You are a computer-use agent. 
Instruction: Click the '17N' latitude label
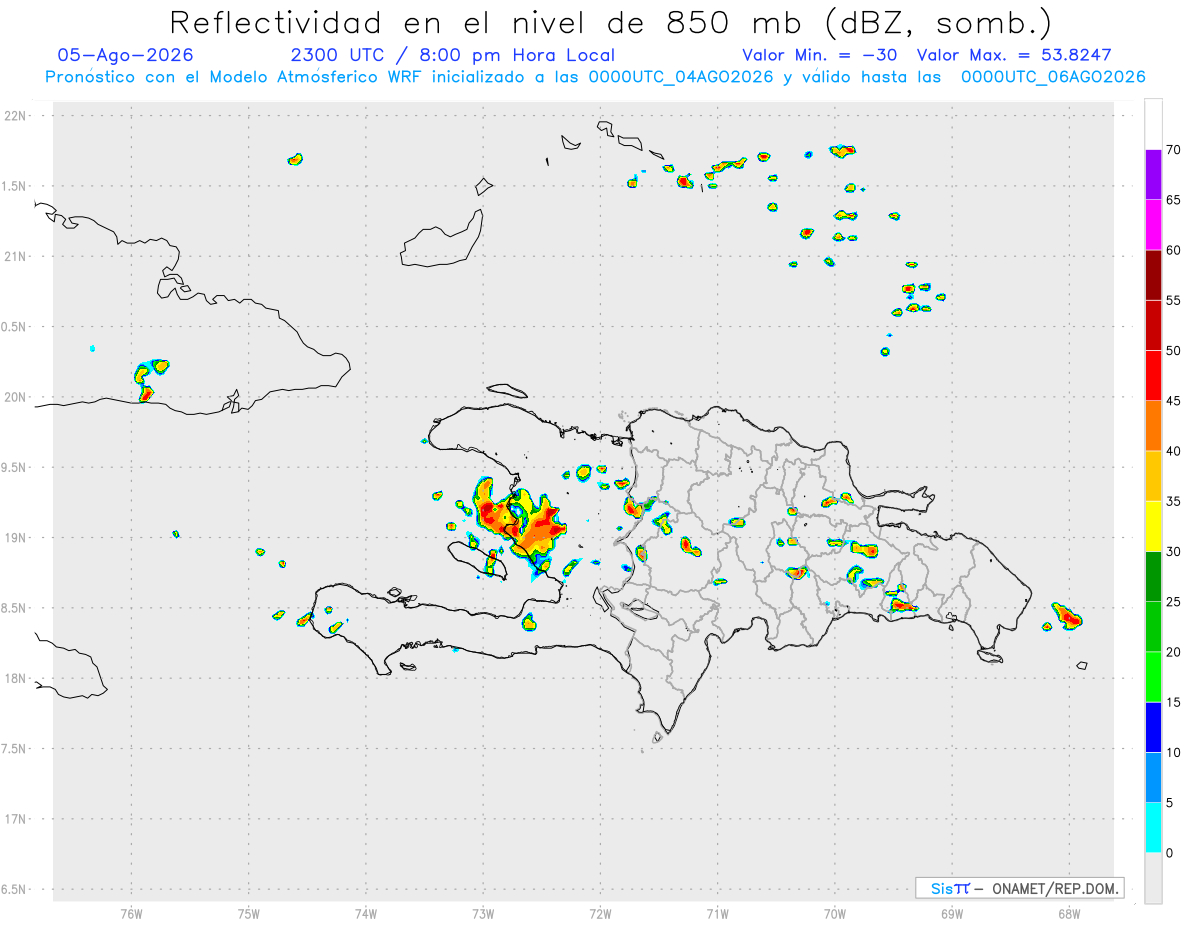[x=16, y=819]
